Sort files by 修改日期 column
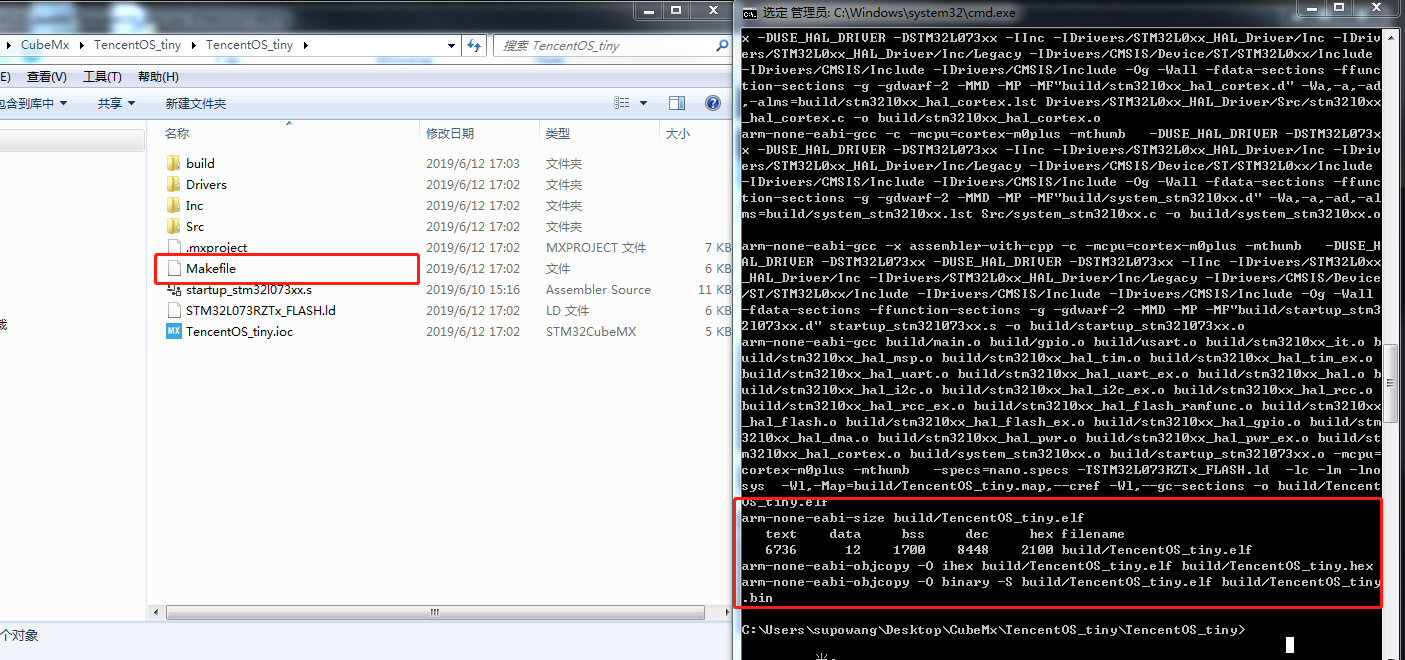This screenshot has width=1405, height=660. (450, 133)
